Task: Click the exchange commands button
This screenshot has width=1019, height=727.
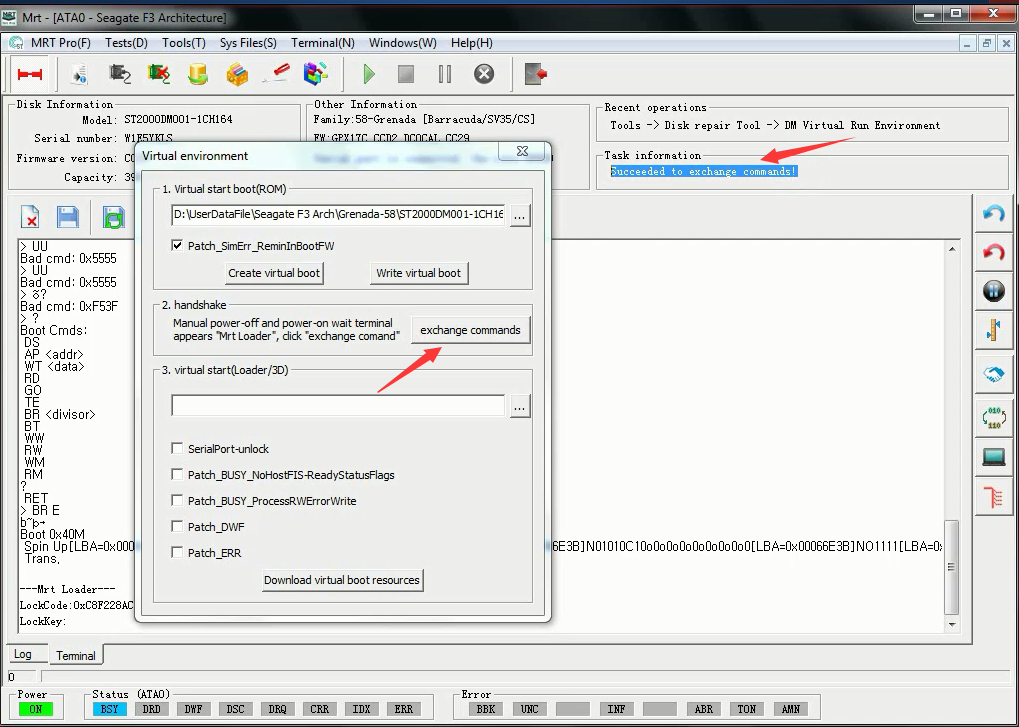Action: [x=471, y=330]
